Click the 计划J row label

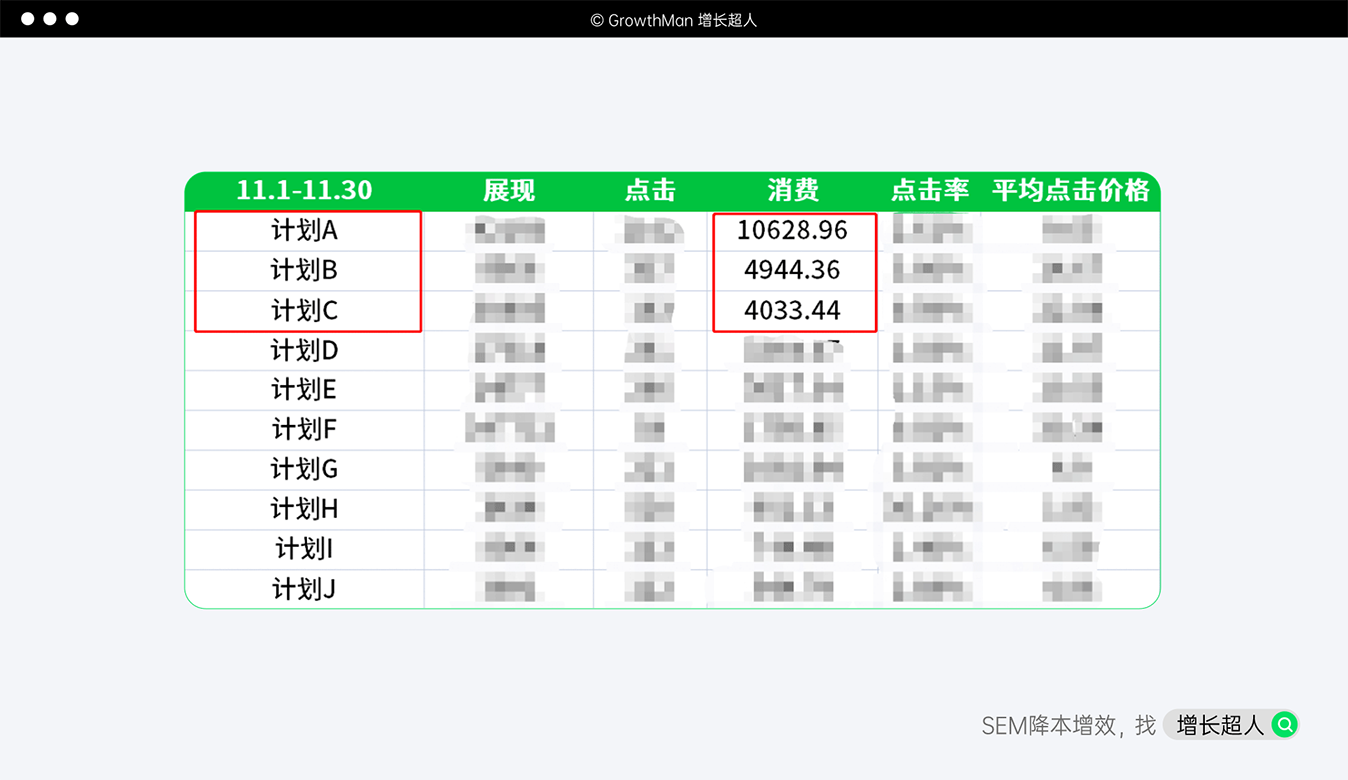tap(304, 589)
